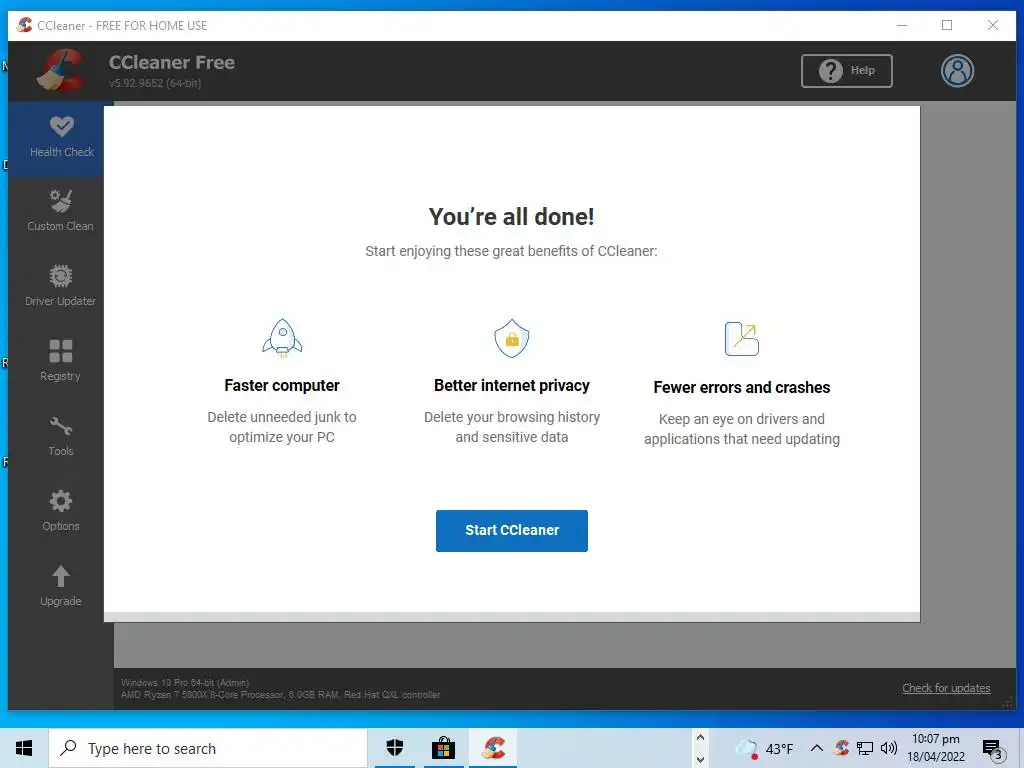
Task: Click the CCleaner title bar icon
Action: [x=24, y=25]
